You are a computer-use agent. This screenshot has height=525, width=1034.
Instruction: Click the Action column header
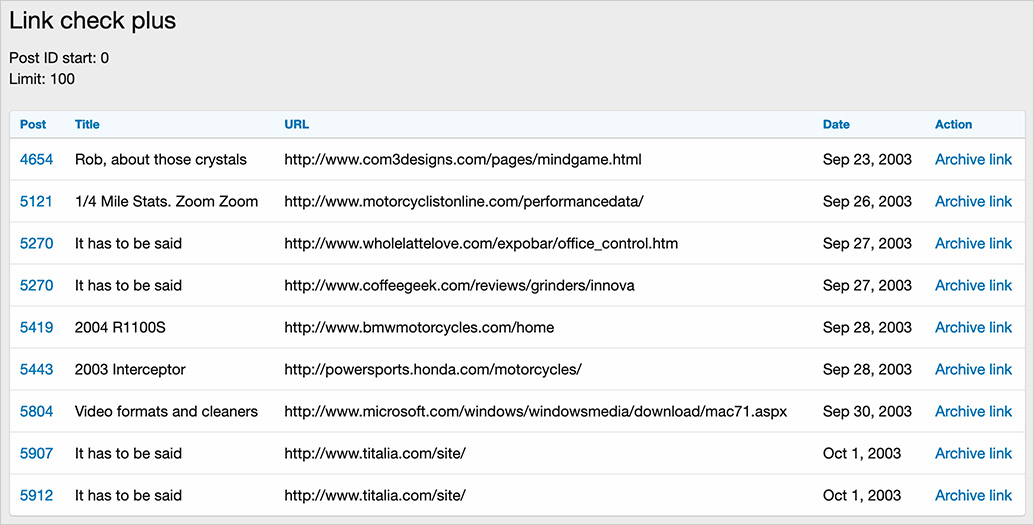click(x=953, y=125)
